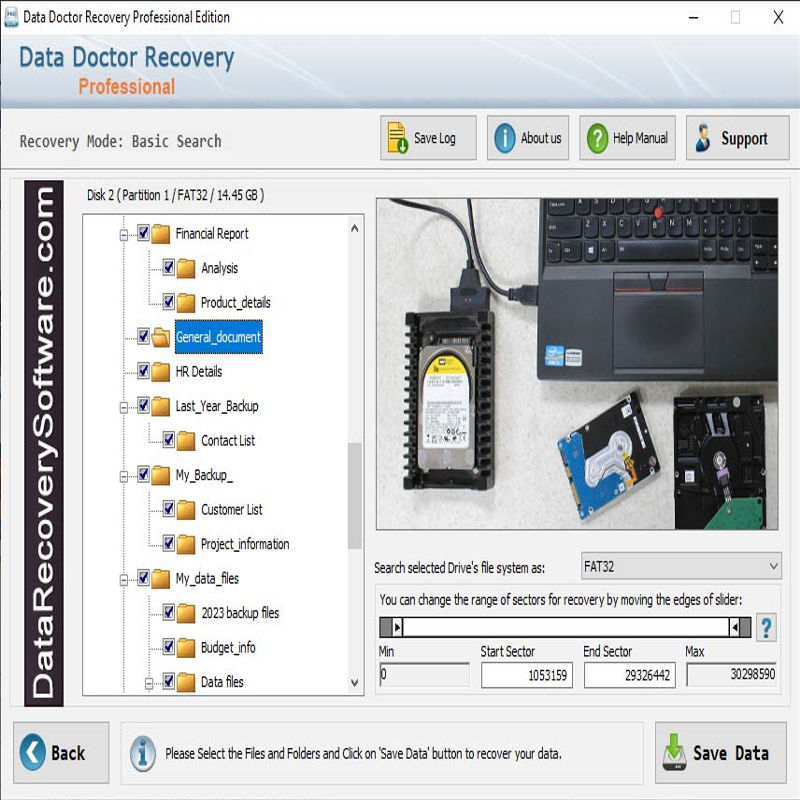Collapse the My_Backup_ tree node
The width and height of the screenshot is (800, 800).
[x=123, y=477]
